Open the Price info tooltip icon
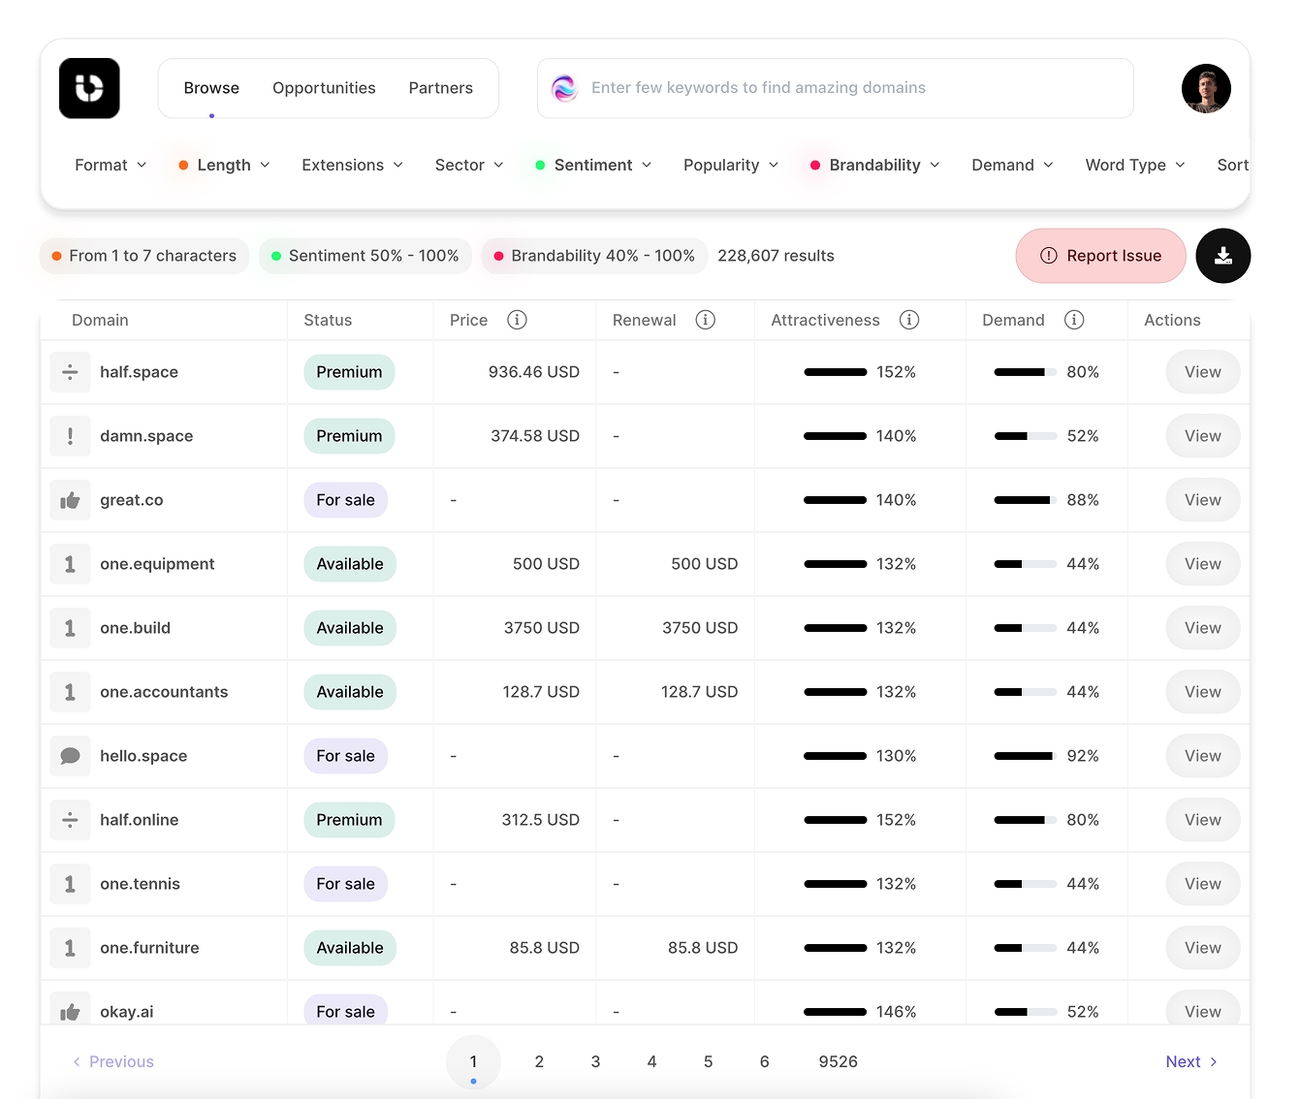The height and width of the screenshot is (1099, 1300). 517,320
